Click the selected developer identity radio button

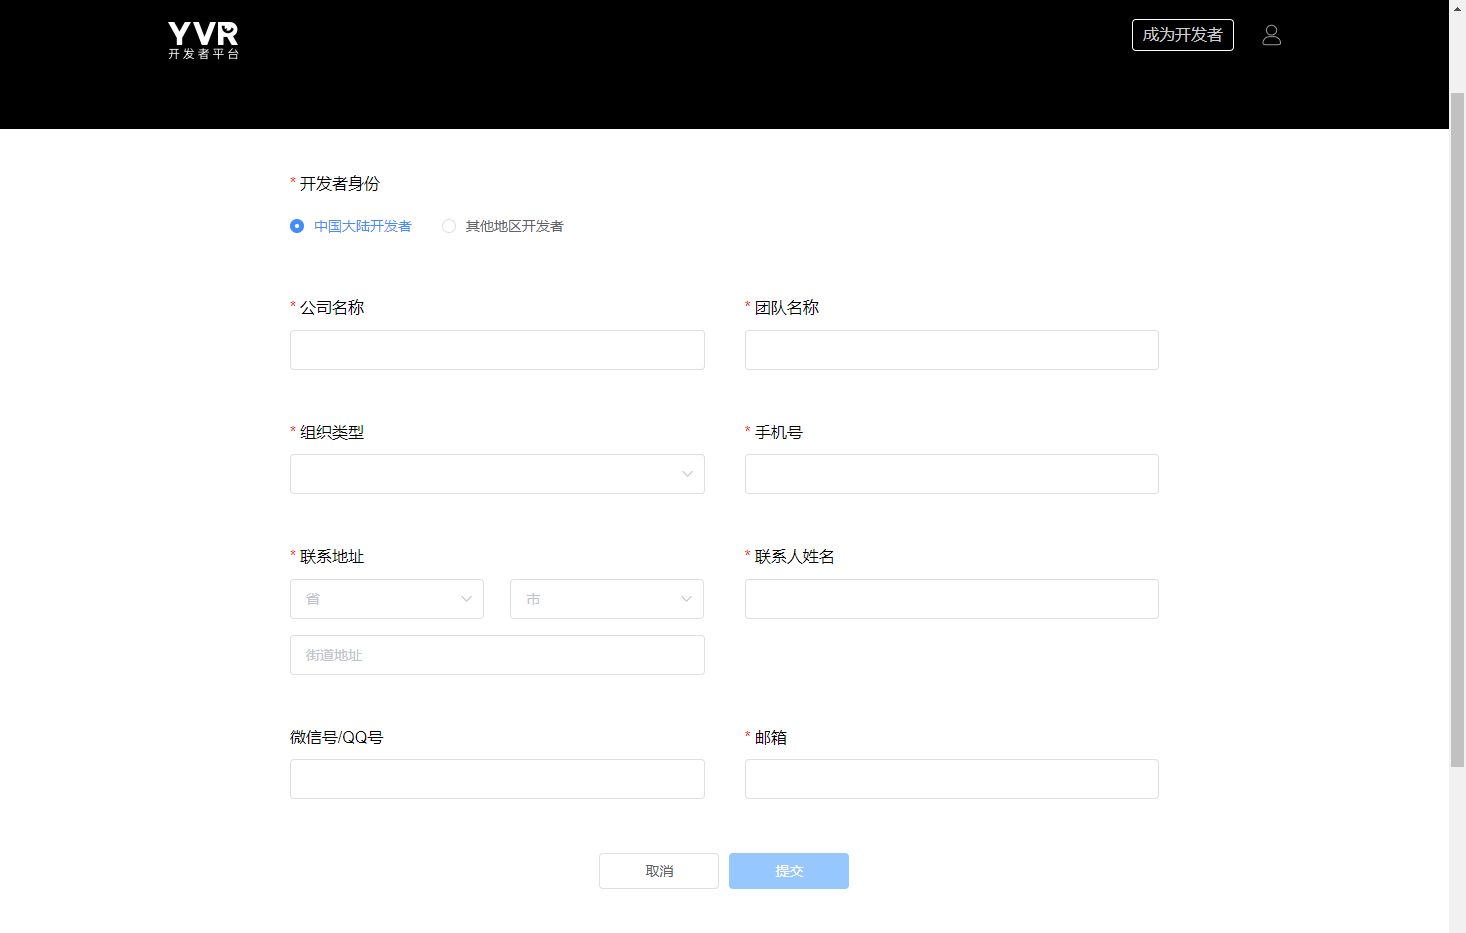click(296, 226)
